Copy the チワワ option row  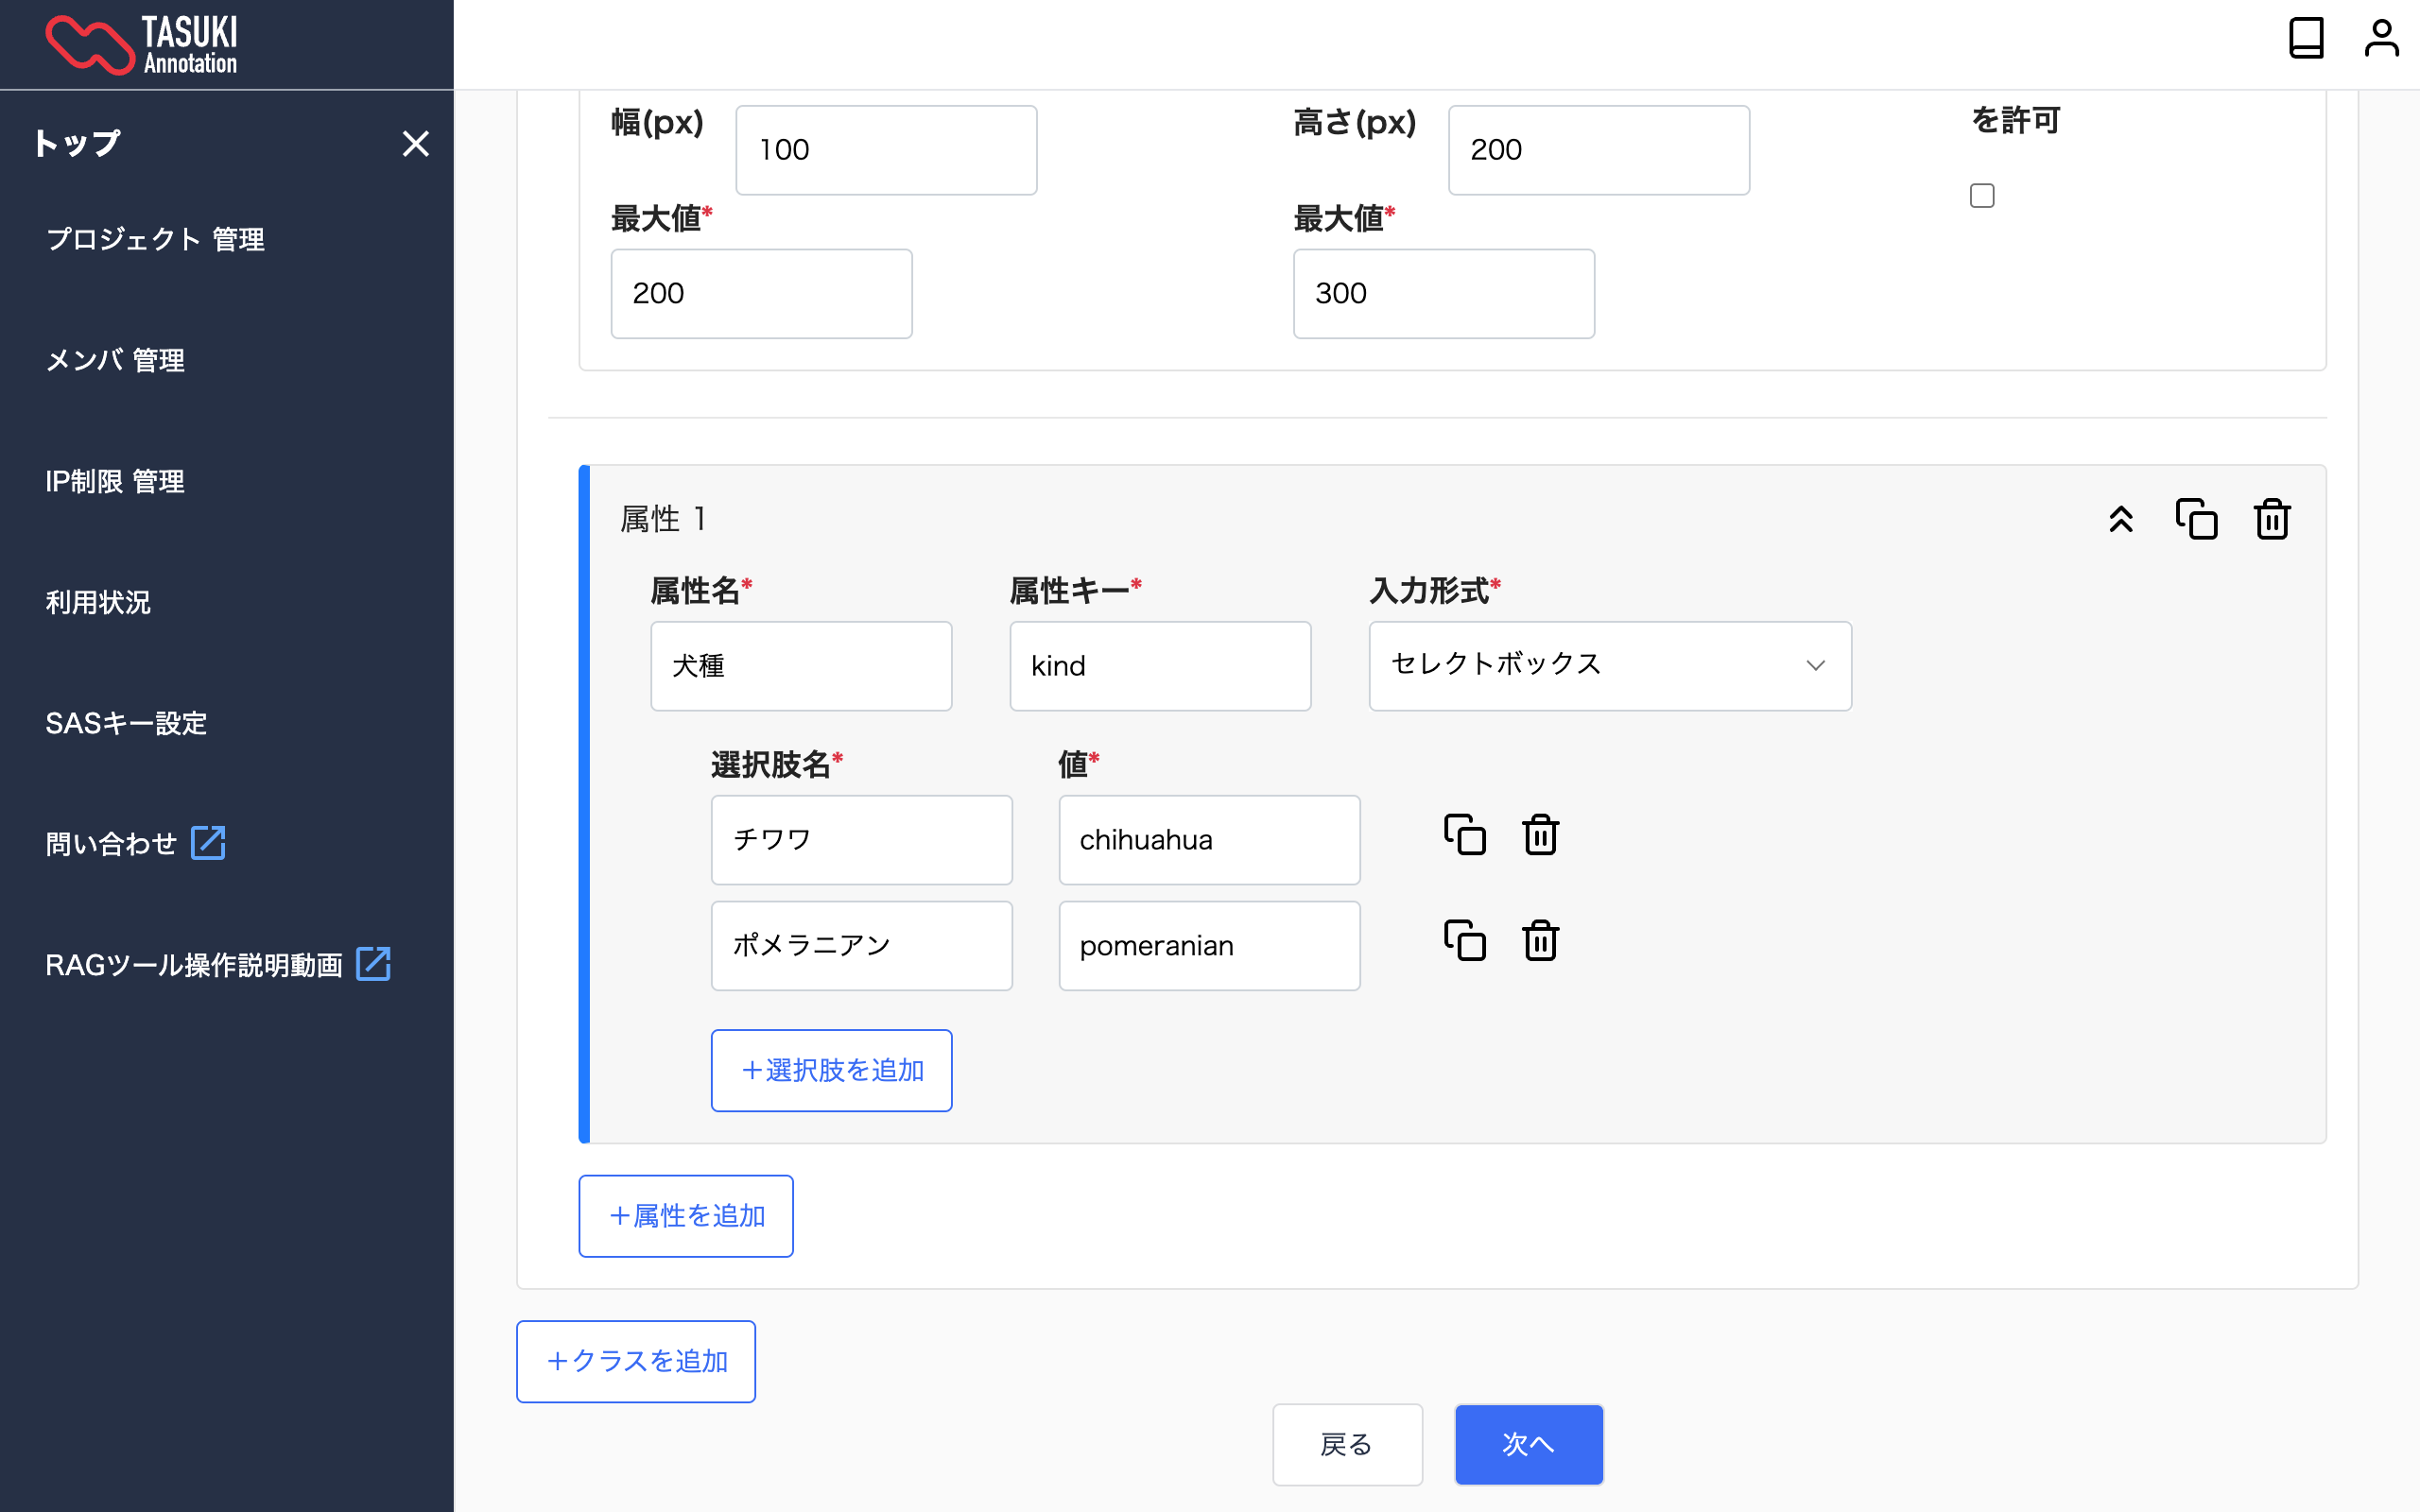pyautogui.click(x=1464, y=834)
